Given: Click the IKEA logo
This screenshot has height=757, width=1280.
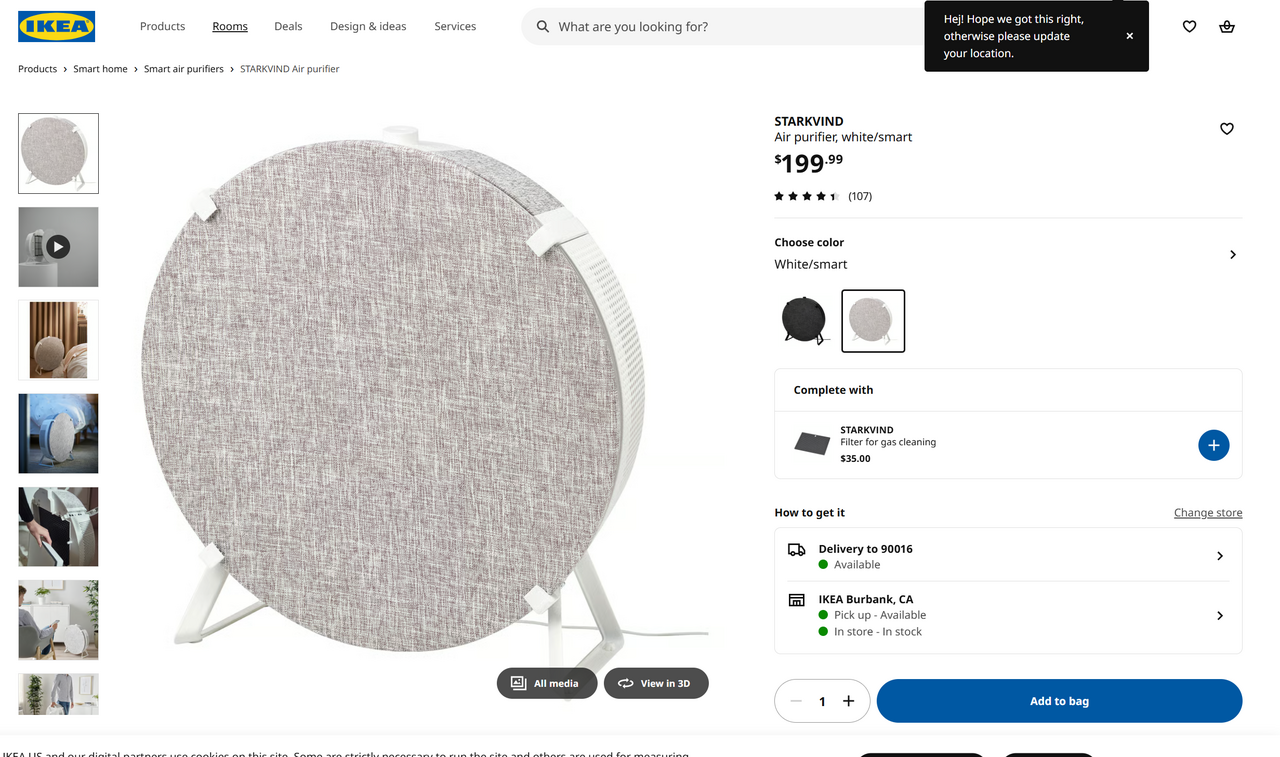Looking at the screenshot, I should click(x=57, y=26).
